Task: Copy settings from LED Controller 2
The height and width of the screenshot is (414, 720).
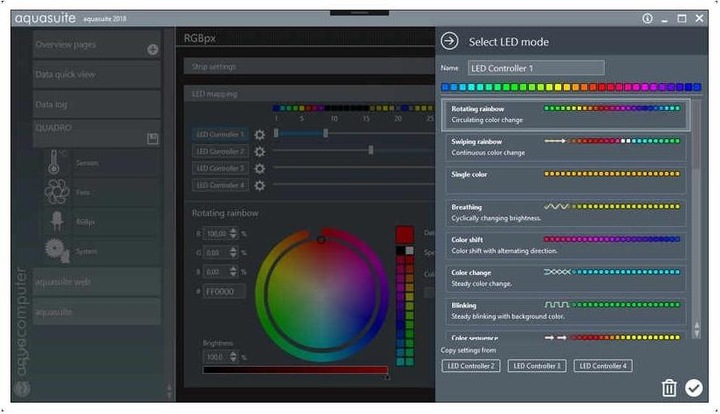Action: [x=471, y=366]
